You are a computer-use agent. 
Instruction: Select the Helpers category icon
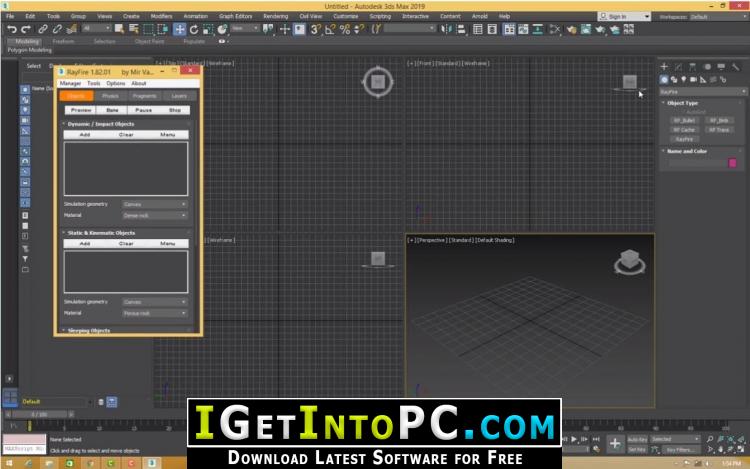(x=703, y=79)
